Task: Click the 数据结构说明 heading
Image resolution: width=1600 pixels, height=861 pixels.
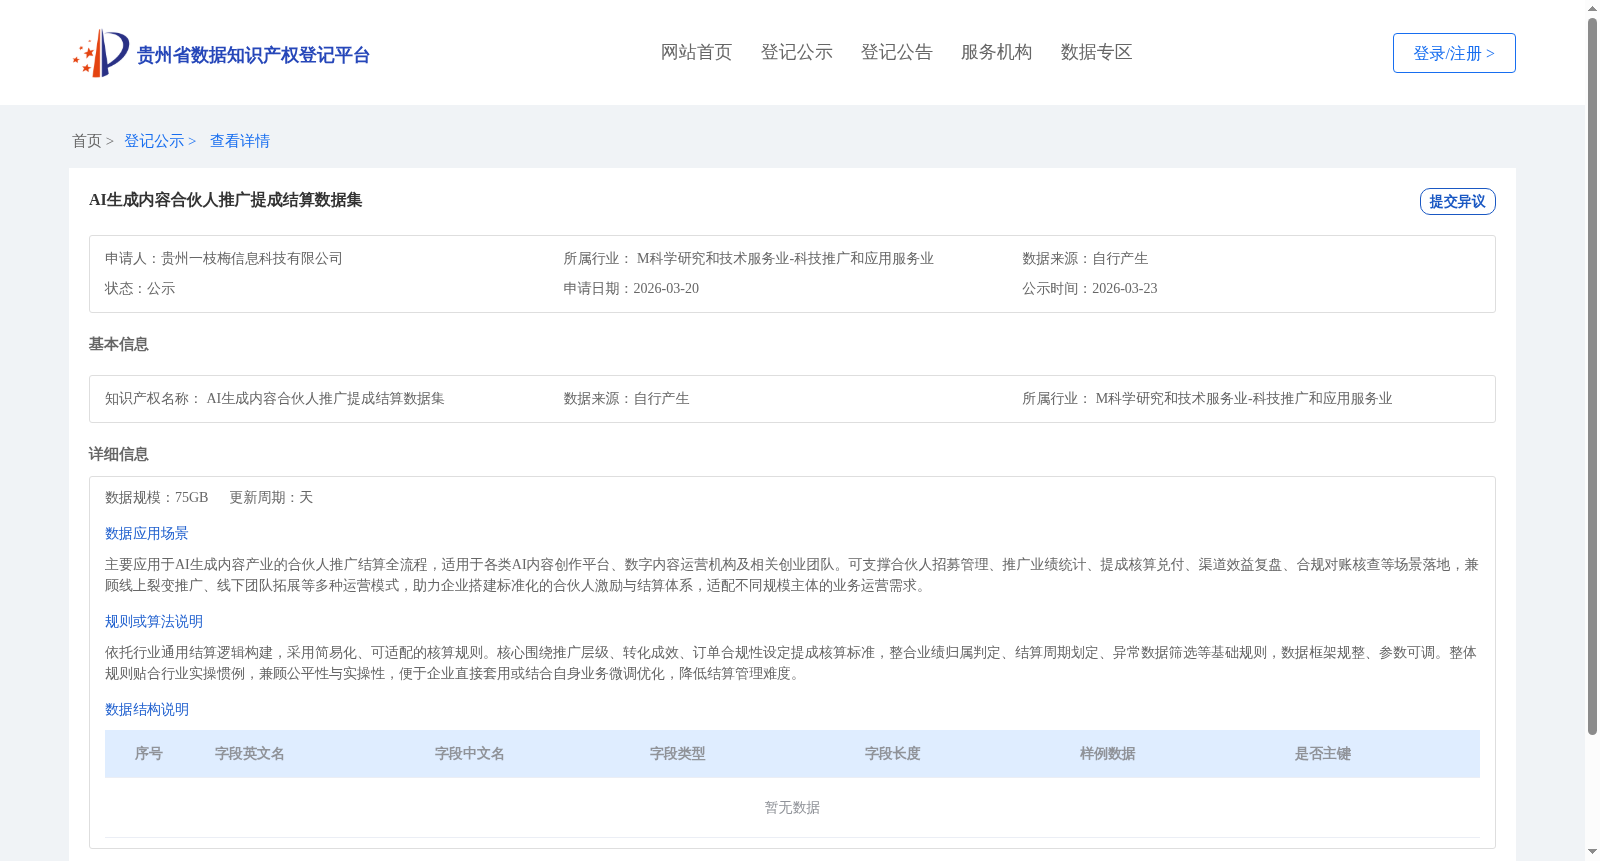Action: coord(147,709)
